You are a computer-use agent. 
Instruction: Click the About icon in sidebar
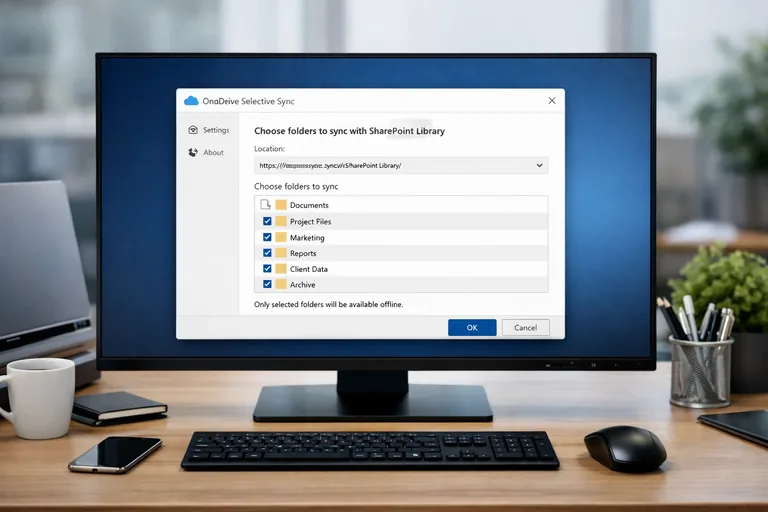pos(193,152)
